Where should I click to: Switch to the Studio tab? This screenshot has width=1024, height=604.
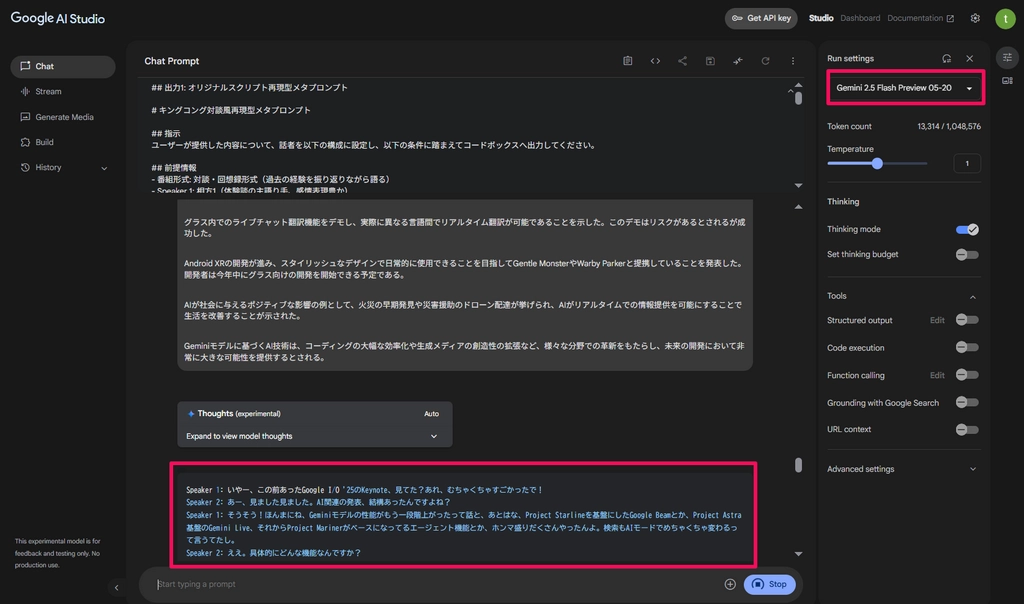821,18
